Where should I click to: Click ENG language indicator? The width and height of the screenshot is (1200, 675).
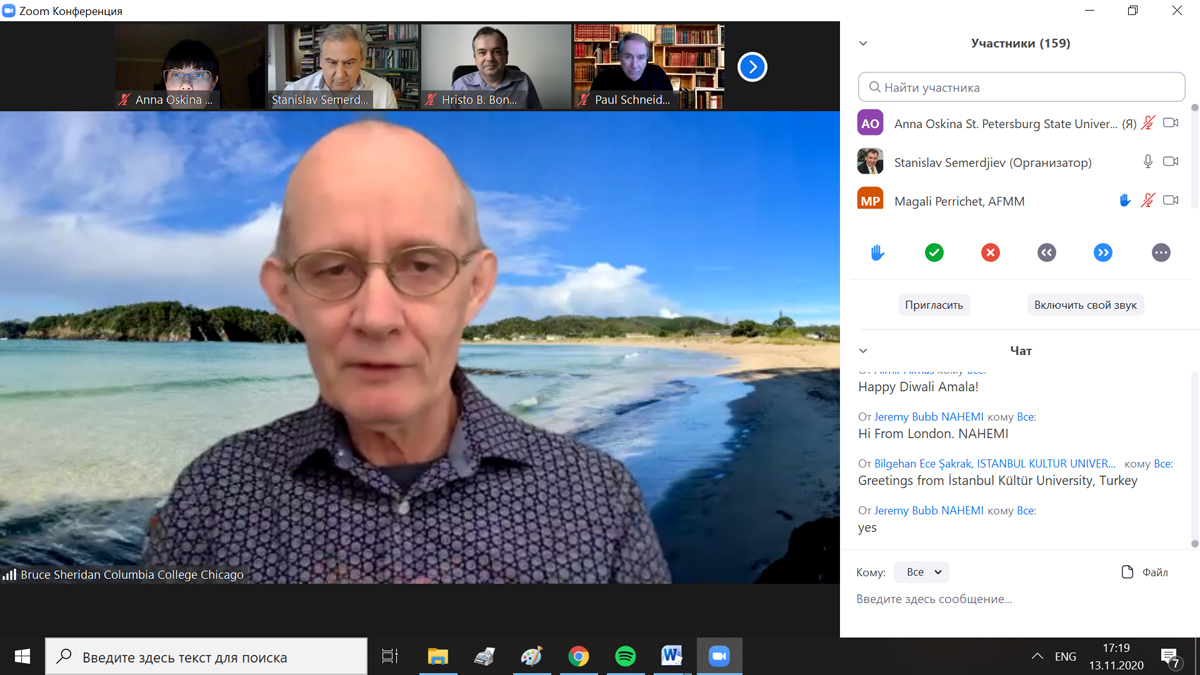[1066, 657]
